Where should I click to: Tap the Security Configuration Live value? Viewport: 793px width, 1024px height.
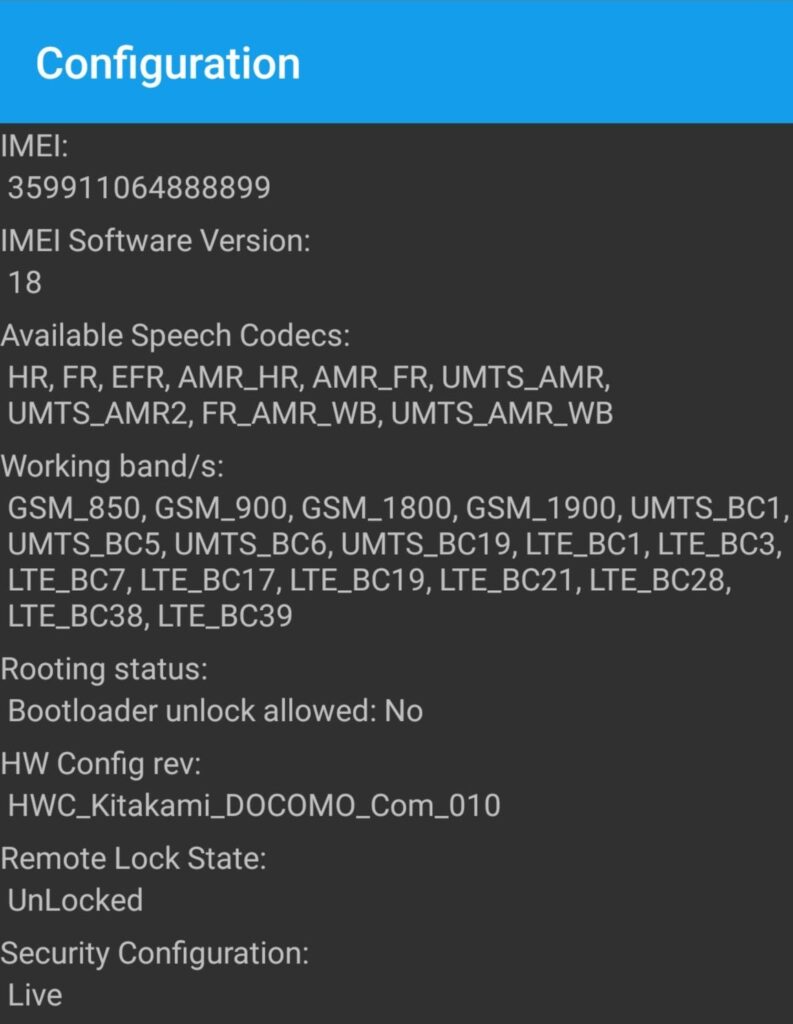[x=35, y=995]
